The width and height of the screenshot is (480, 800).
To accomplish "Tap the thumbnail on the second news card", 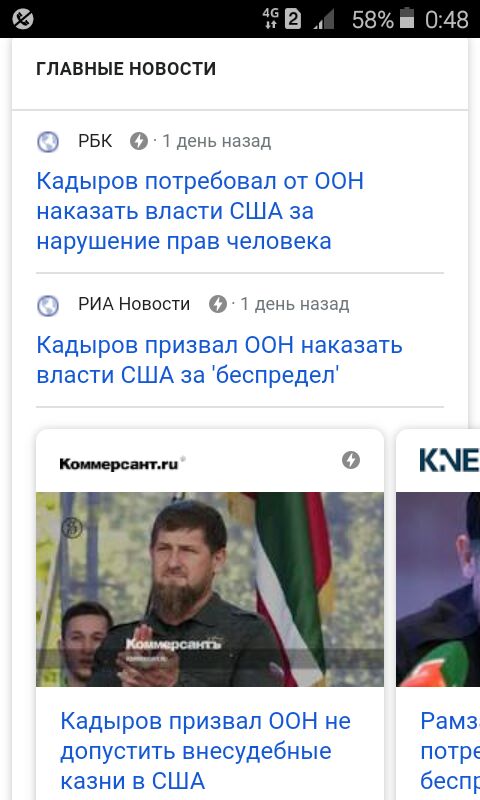I will 438,589.
